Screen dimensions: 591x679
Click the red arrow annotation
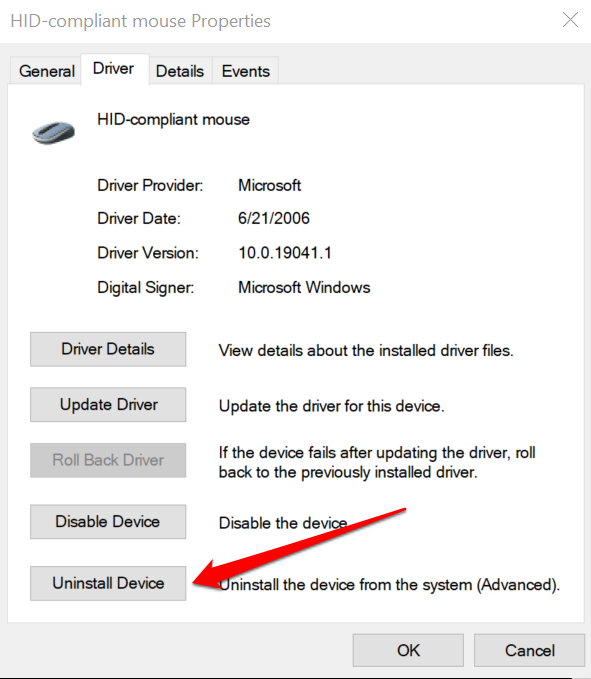[299, 549]
